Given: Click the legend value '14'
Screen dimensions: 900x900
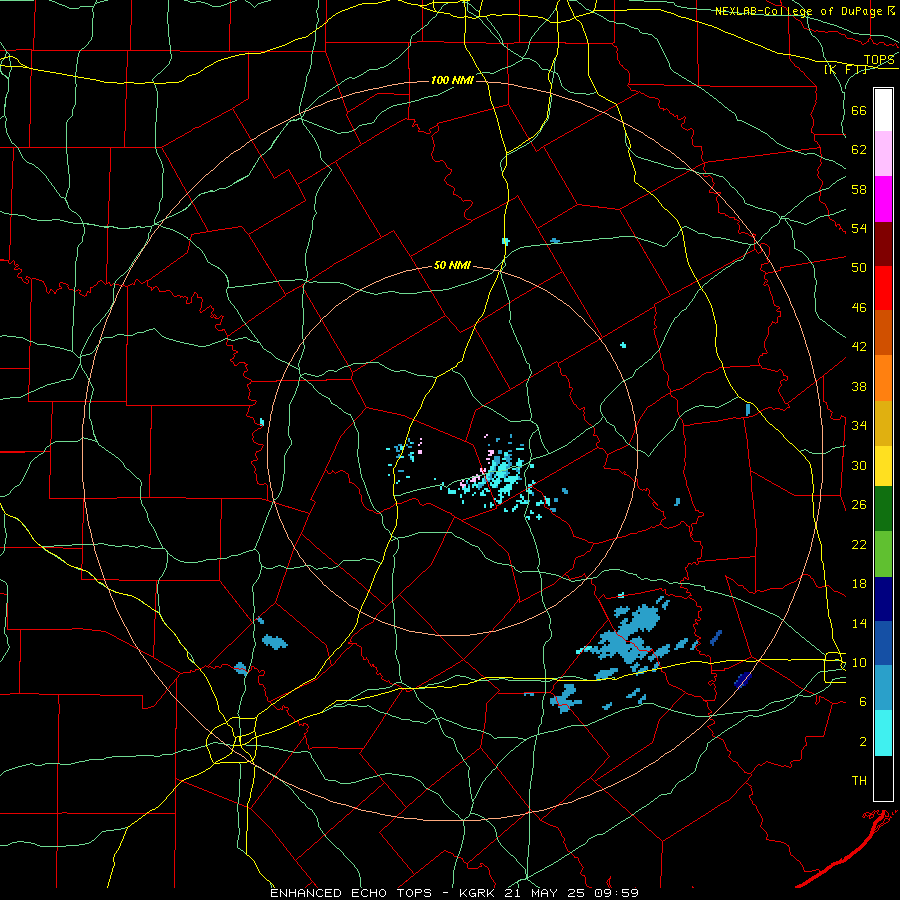Looking at the screenshot, I should [859, 623].
